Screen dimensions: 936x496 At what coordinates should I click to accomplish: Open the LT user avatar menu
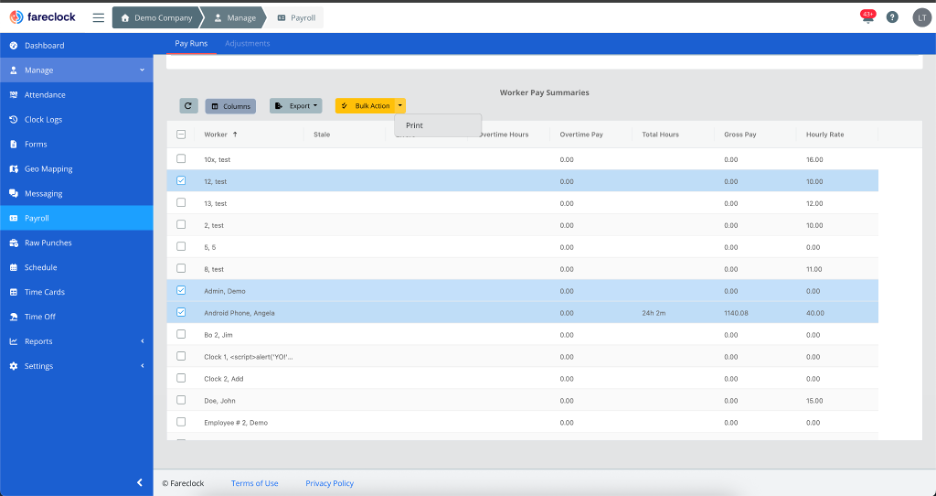click(922, 18)
